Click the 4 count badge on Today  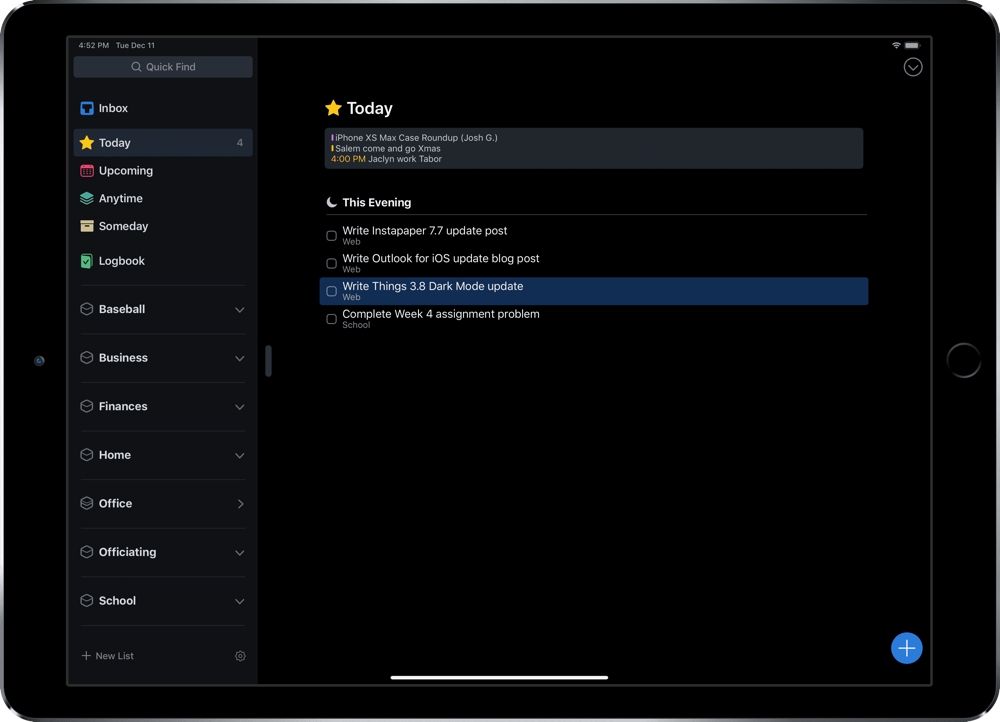coord(240,143)
